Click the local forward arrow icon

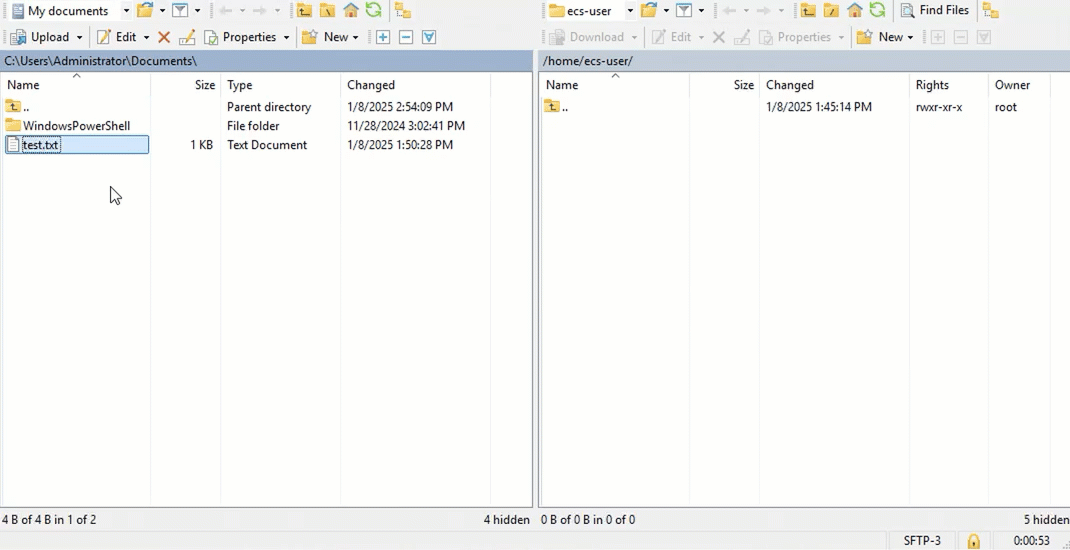click(259, 10)
